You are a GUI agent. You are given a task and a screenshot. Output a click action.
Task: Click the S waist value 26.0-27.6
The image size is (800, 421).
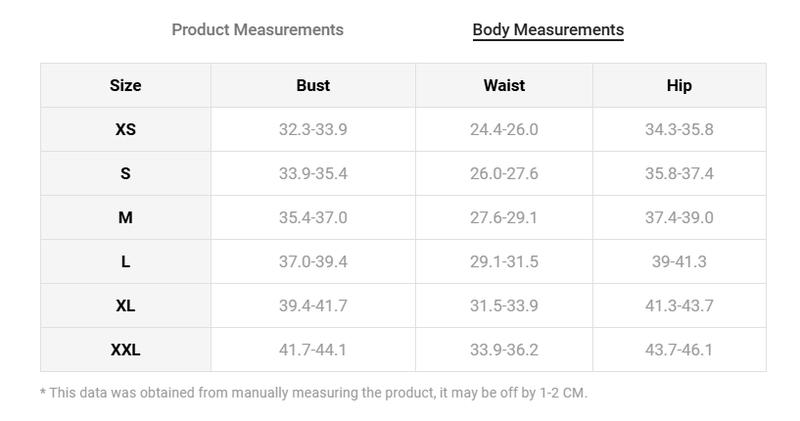[x=504, y=174]
